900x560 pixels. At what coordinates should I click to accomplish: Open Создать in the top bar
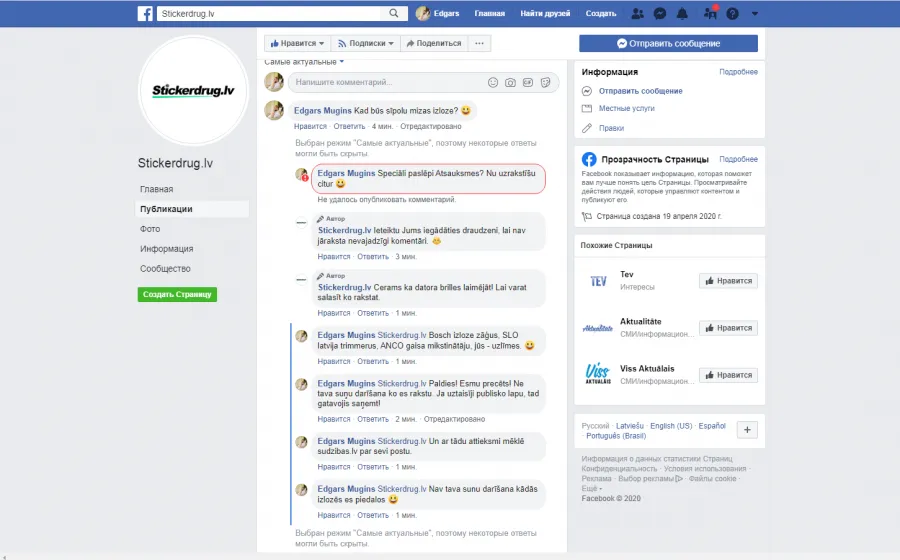point(601,13)
